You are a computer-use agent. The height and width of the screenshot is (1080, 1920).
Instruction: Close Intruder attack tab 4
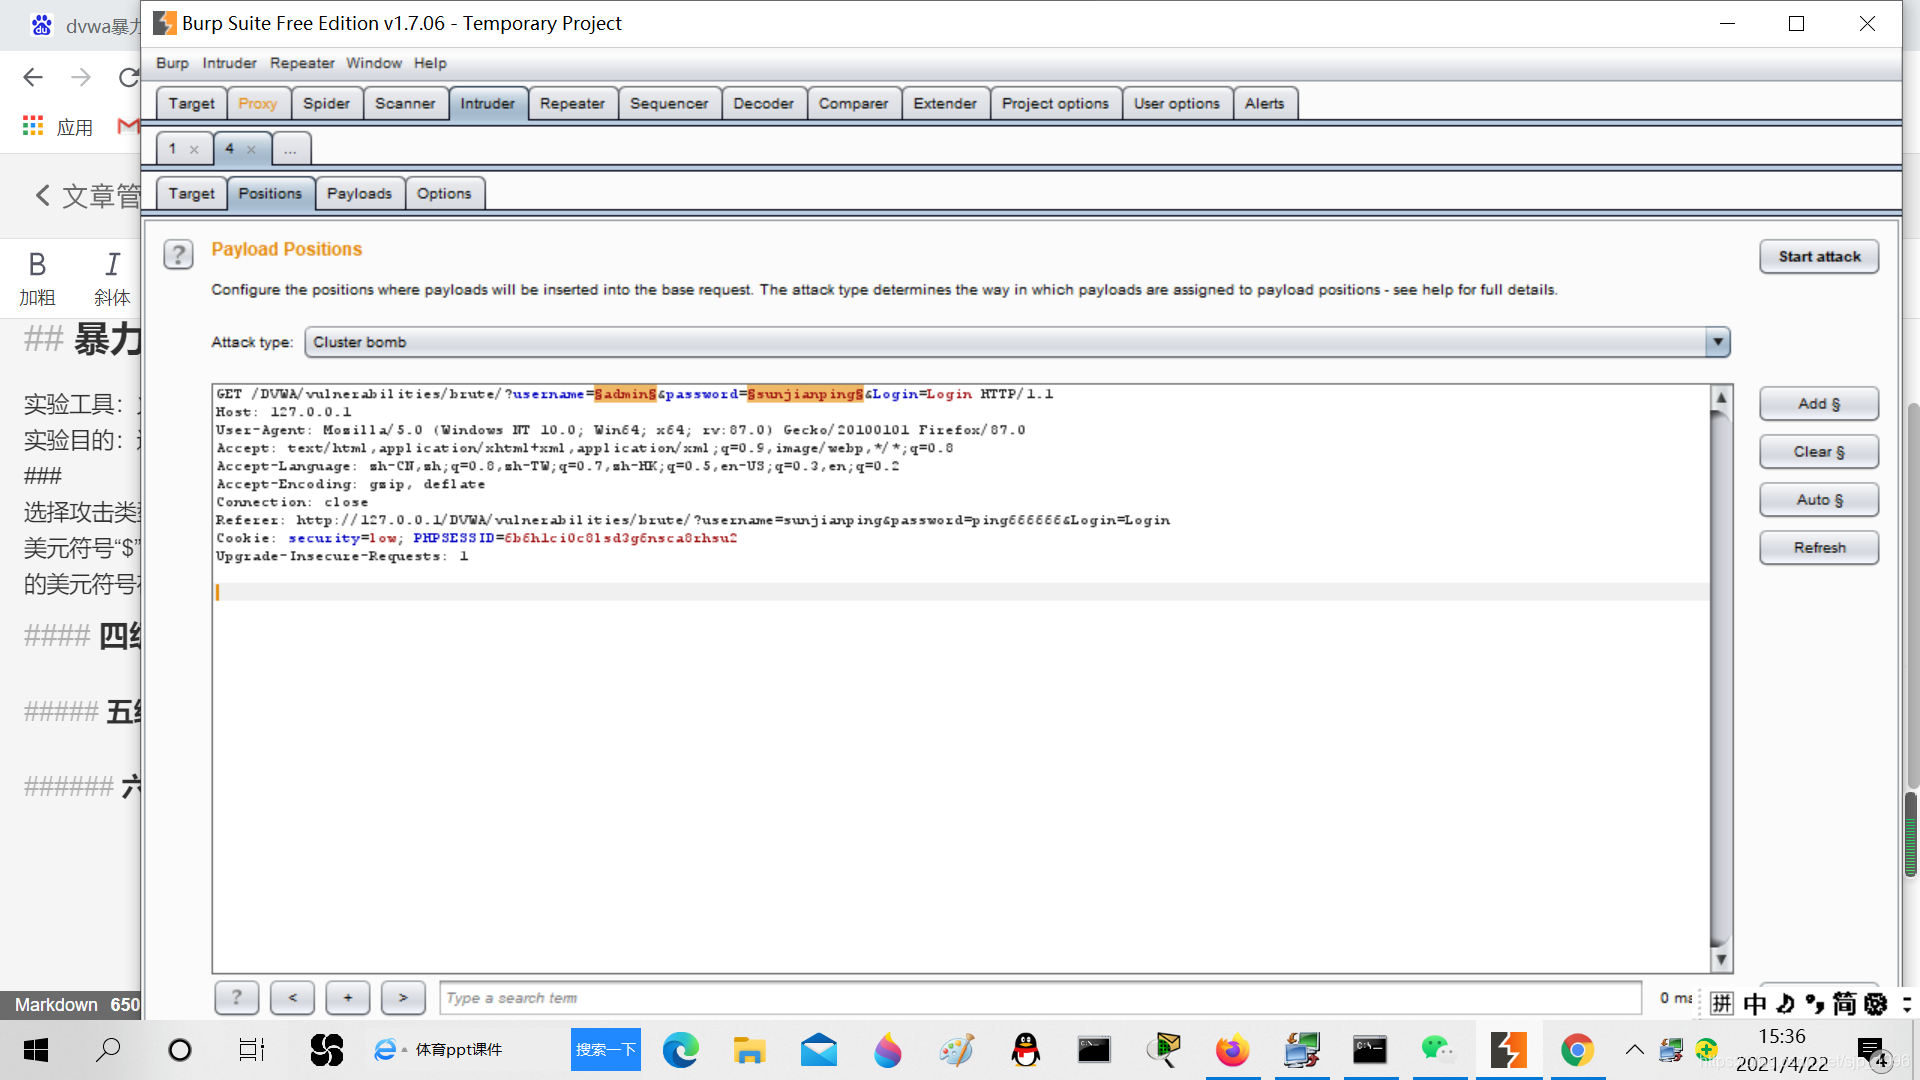tap(251, 150)
